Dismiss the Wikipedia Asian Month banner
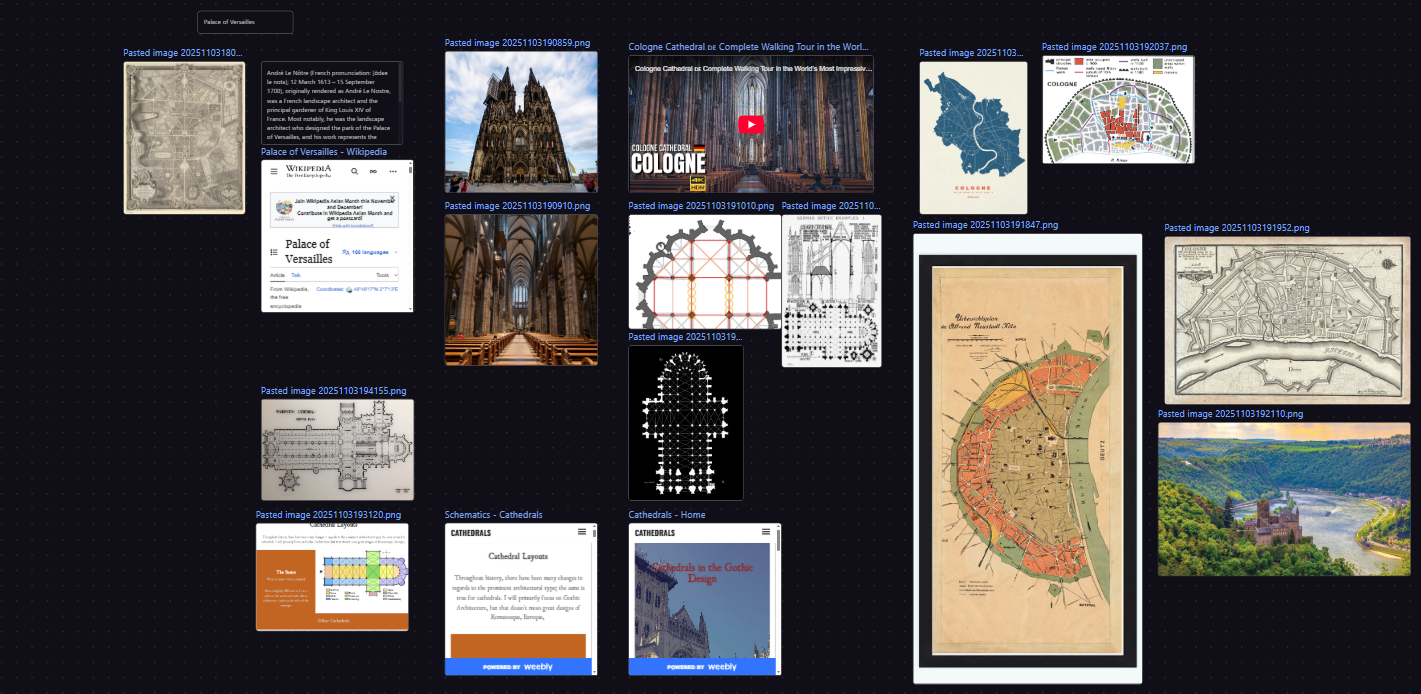This screenshot has height=694, width=1421. point(393,197)
